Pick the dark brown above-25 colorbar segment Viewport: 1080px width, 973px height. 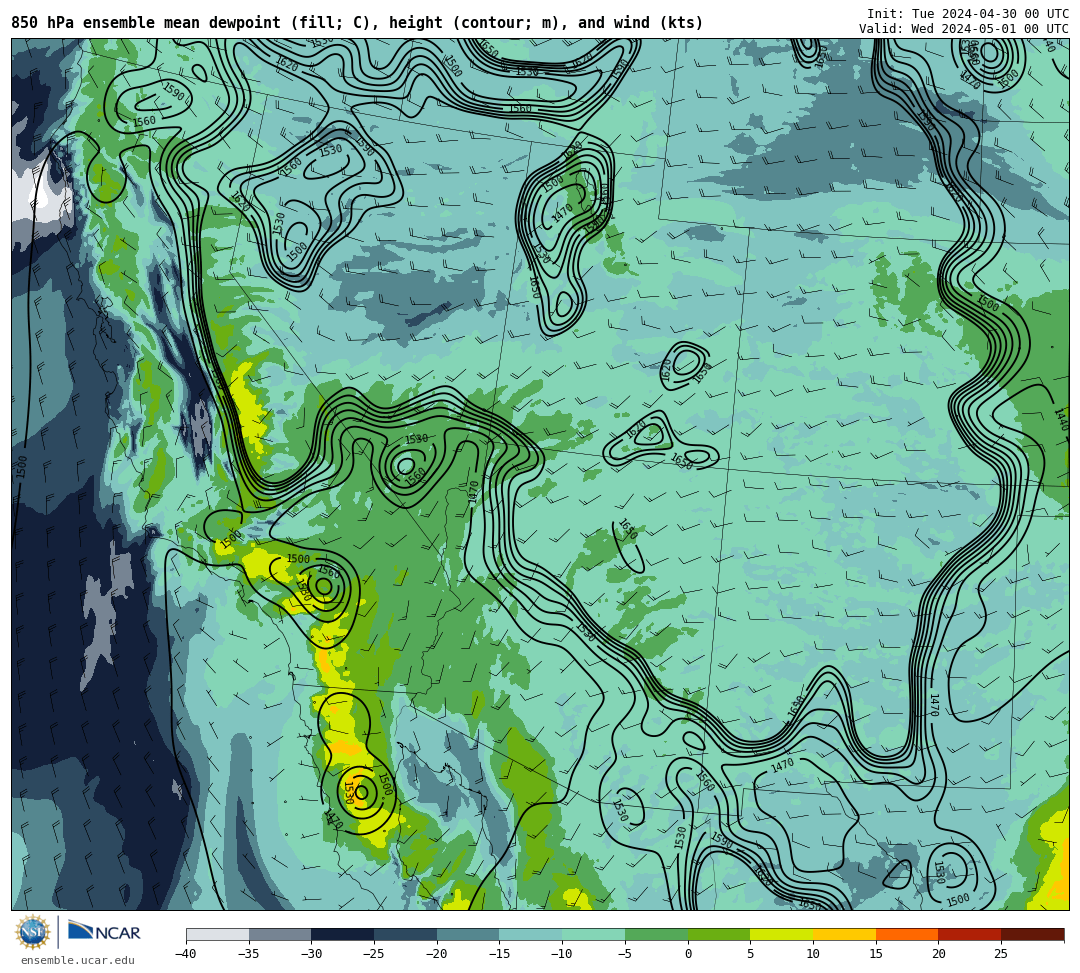(x=1032, y=934)
